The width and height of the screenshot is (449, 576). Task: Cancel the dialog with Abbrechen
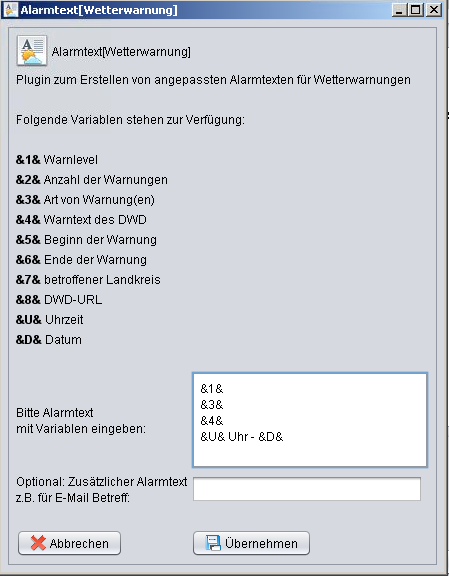(x=69, y=543)
